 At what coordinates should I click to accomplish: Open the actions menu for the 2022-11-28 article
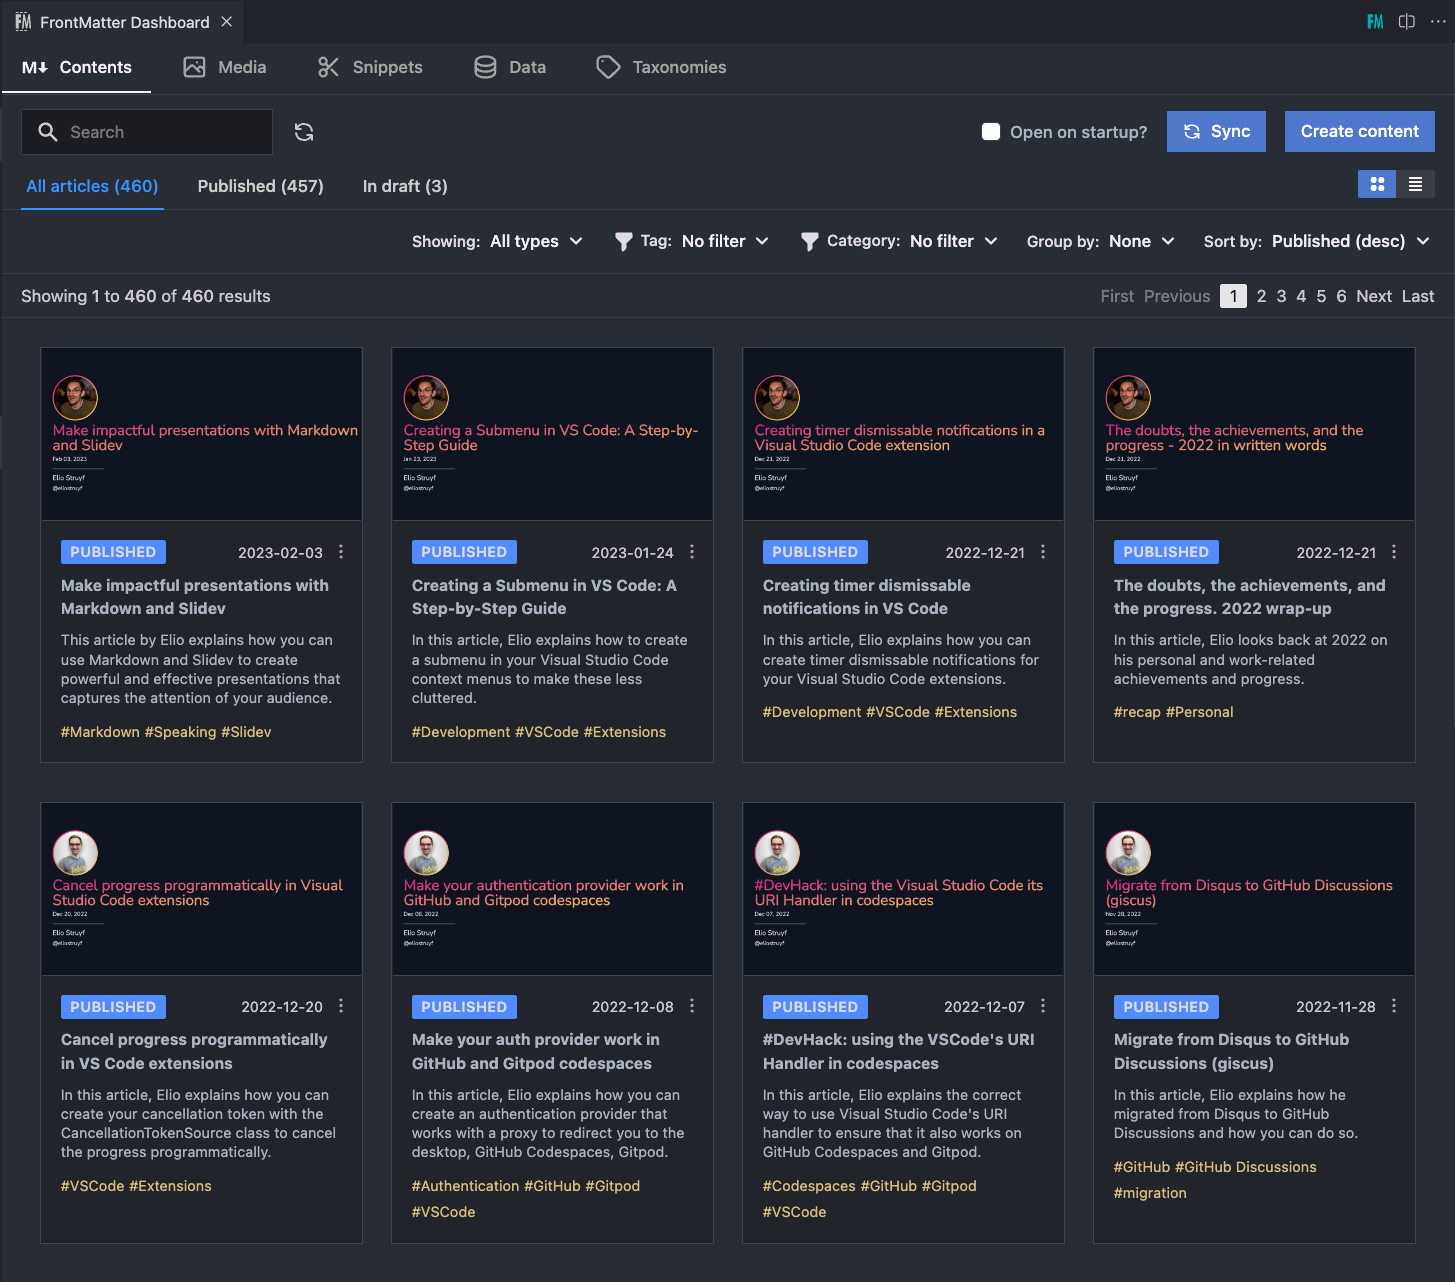(x=1394, y=1006)
